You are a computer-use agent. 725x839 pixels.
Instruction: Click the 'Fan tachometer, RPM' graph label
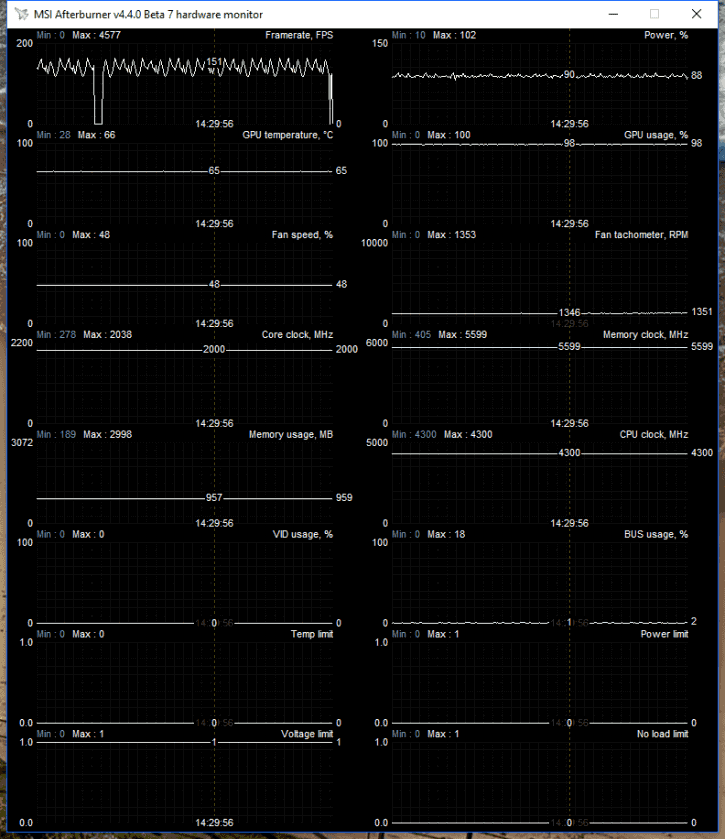pyautogui.click(x=642, y=235)
